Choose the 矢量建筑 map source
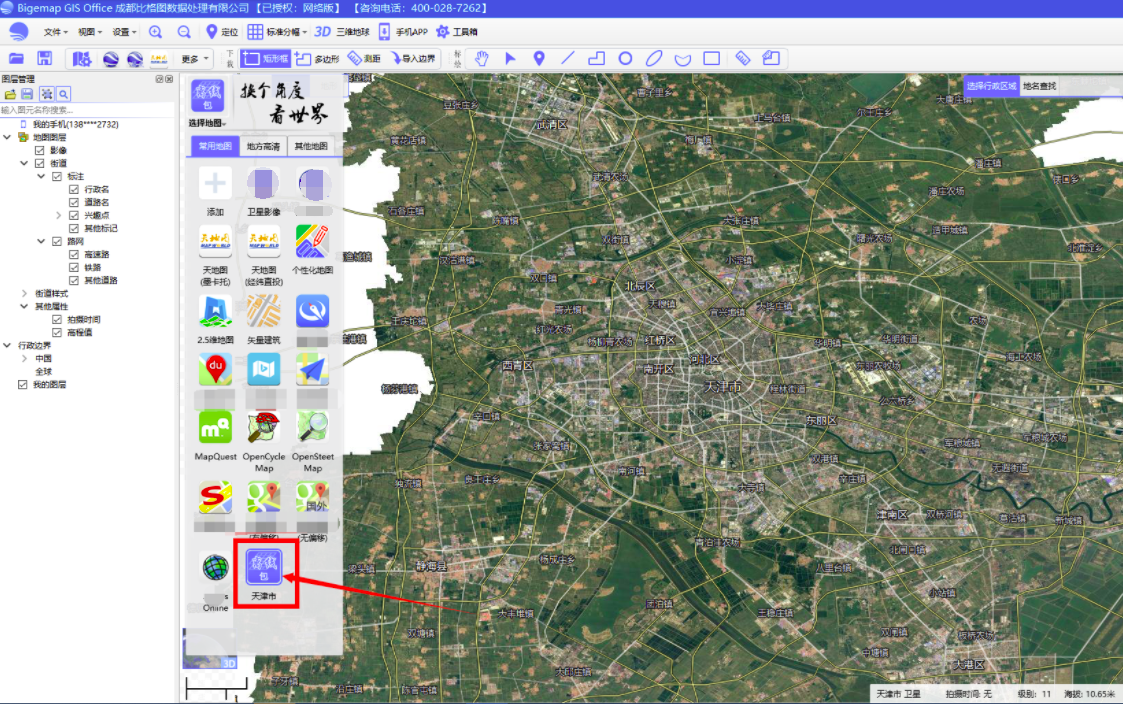The image size is (1123, 704). pyautogui.click(x=264, y=319)
